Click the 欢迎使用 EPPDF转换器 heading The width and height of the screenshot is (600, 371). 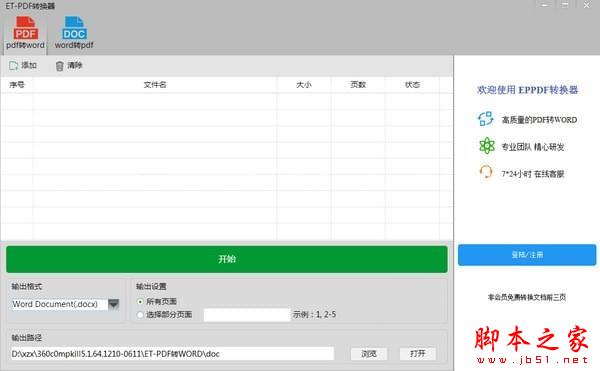coord(527,90)
